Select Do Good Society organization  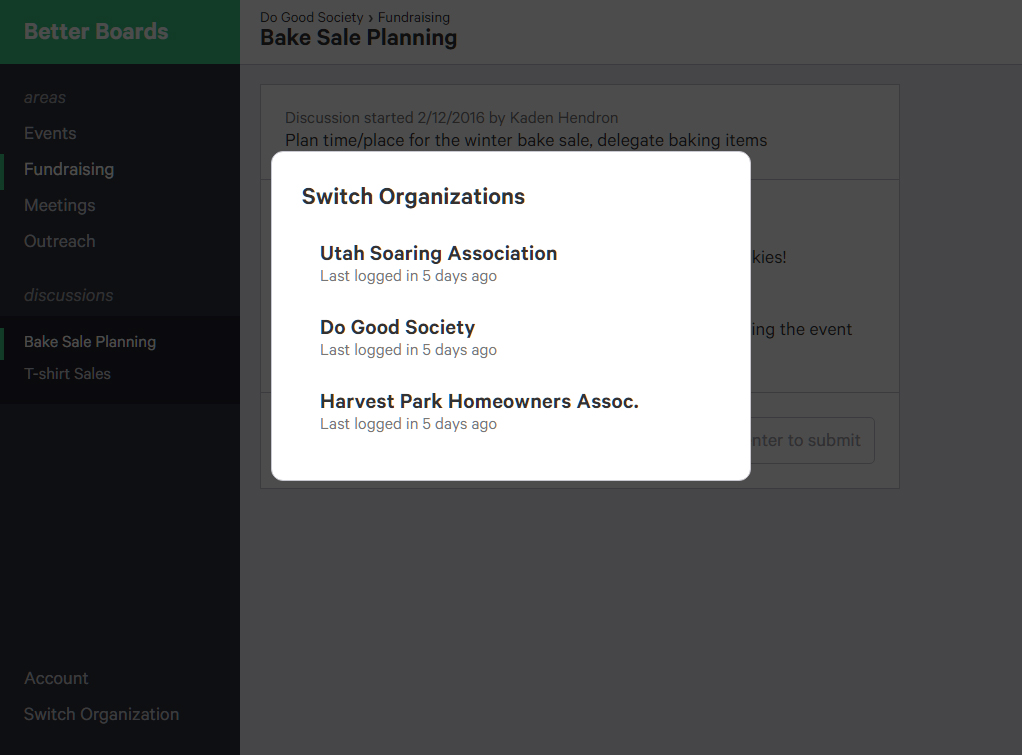[x=397, y=327]
